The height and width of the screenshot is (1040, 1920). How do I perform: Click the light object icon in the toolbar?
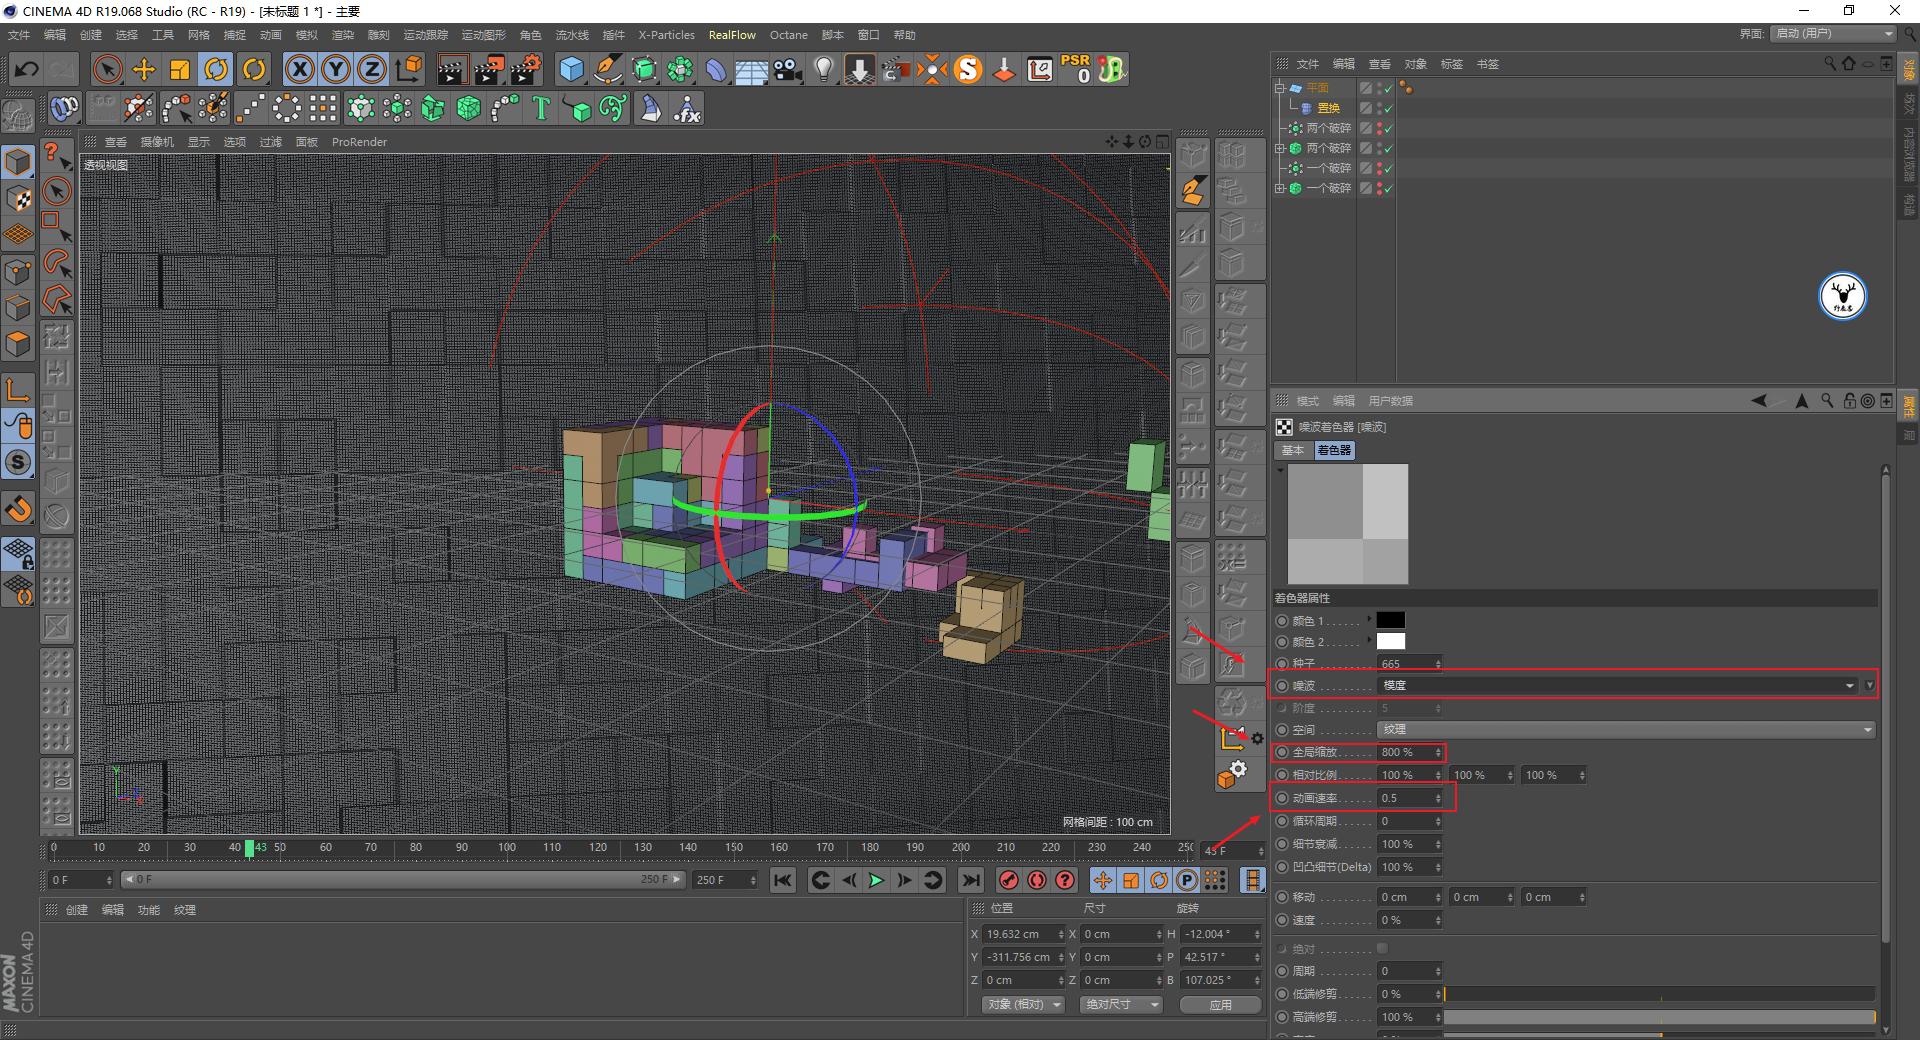tap(822, 69)
